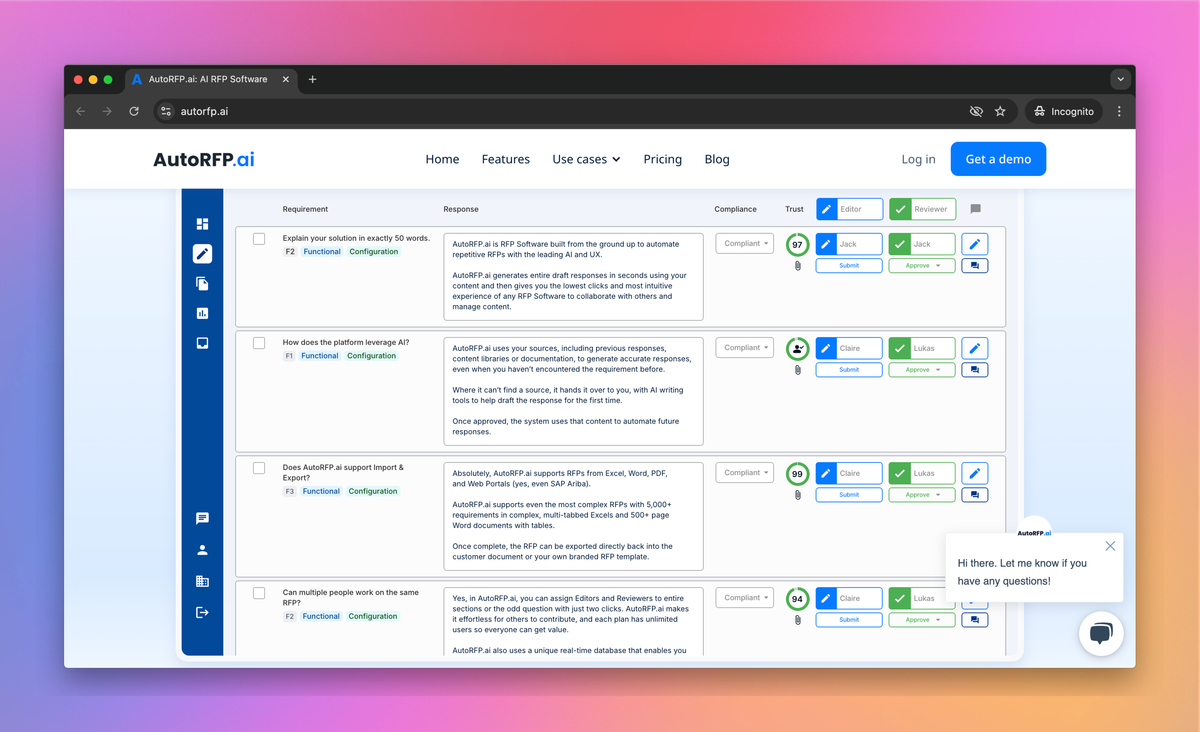
Task: Open the company building icon in the sidebar
Action: click(203, 581)
